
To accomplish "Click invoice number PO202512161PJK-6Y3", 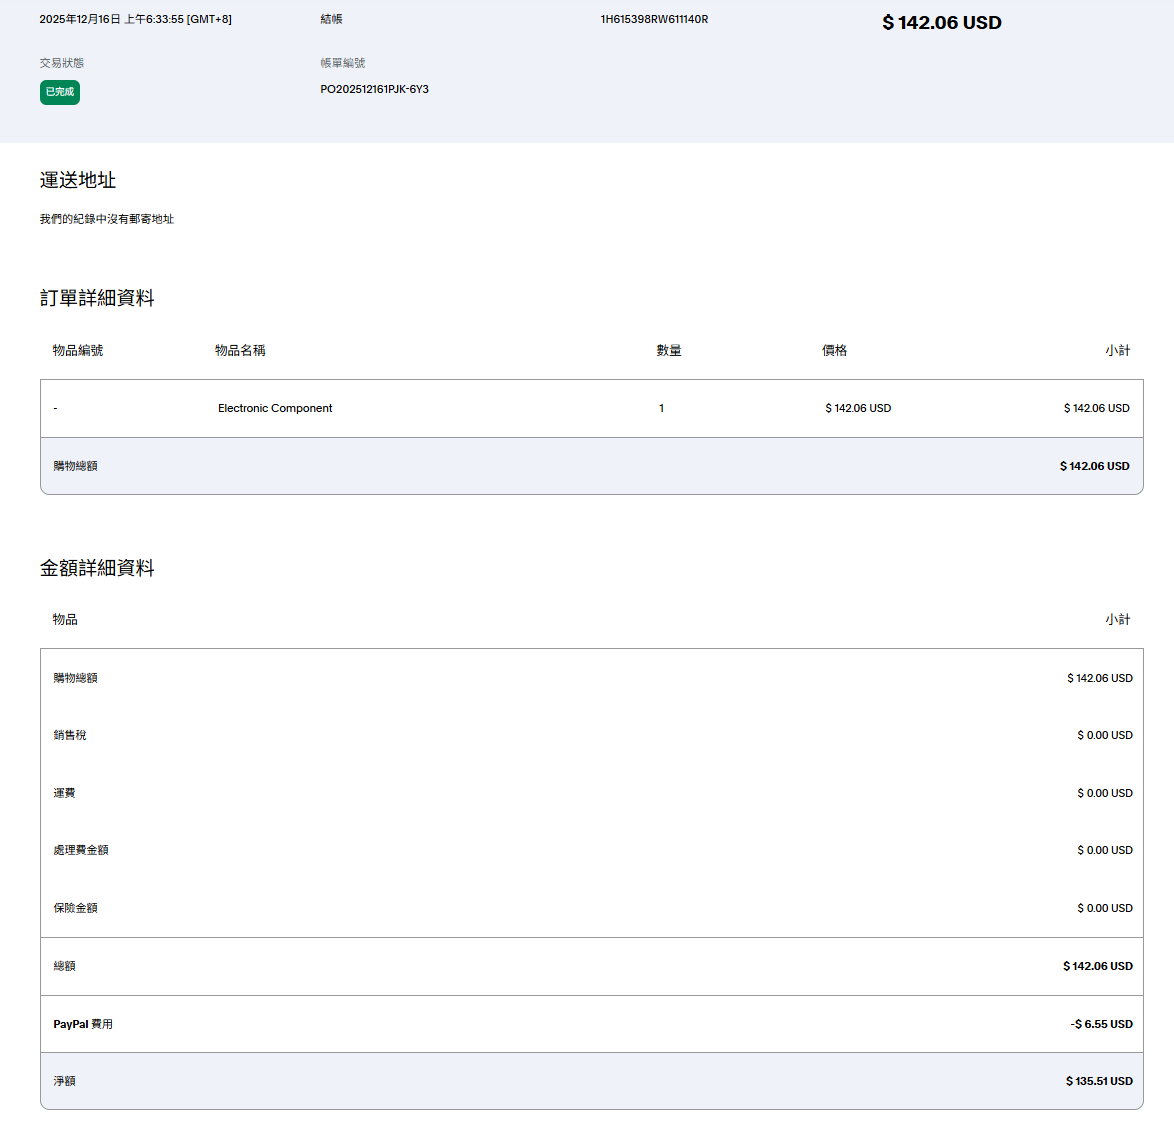I will (x=374, y=89).
